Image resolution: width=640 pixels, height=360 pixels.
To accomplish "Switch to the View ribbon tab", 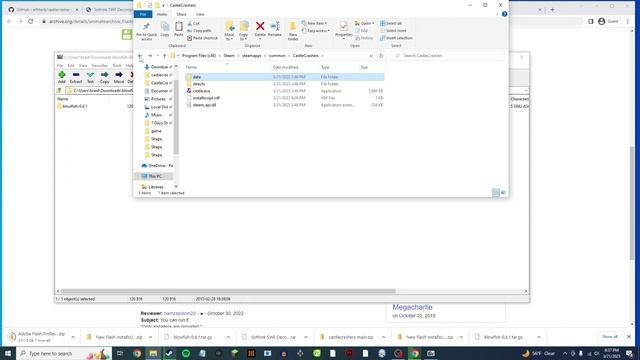I will click(x=200, y=14).
